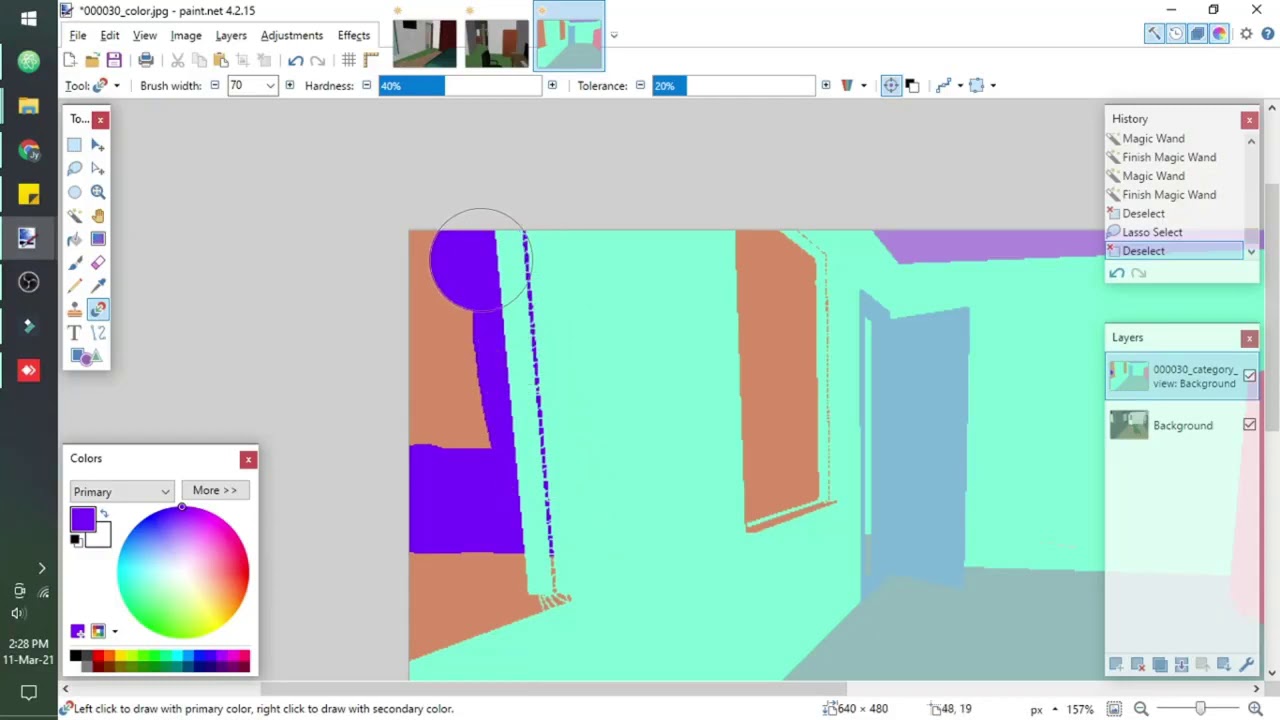Select the Clone Stamp tool

75,309
